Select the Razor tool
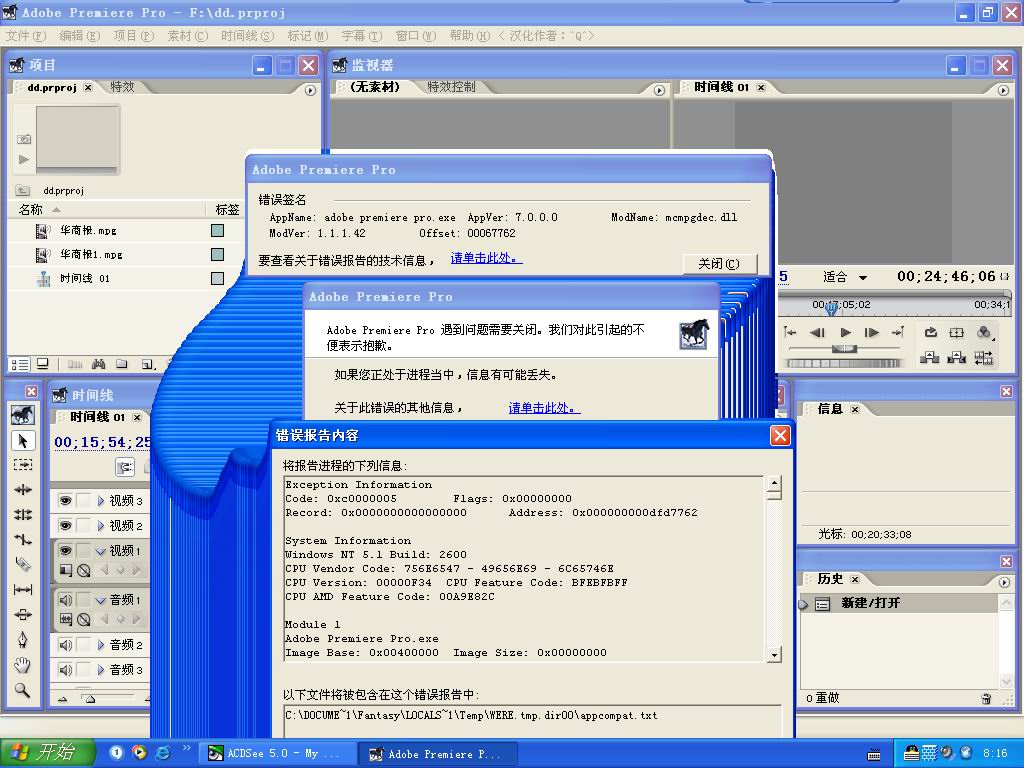This screenshot has height=768, width=1024. coord(23,564)
